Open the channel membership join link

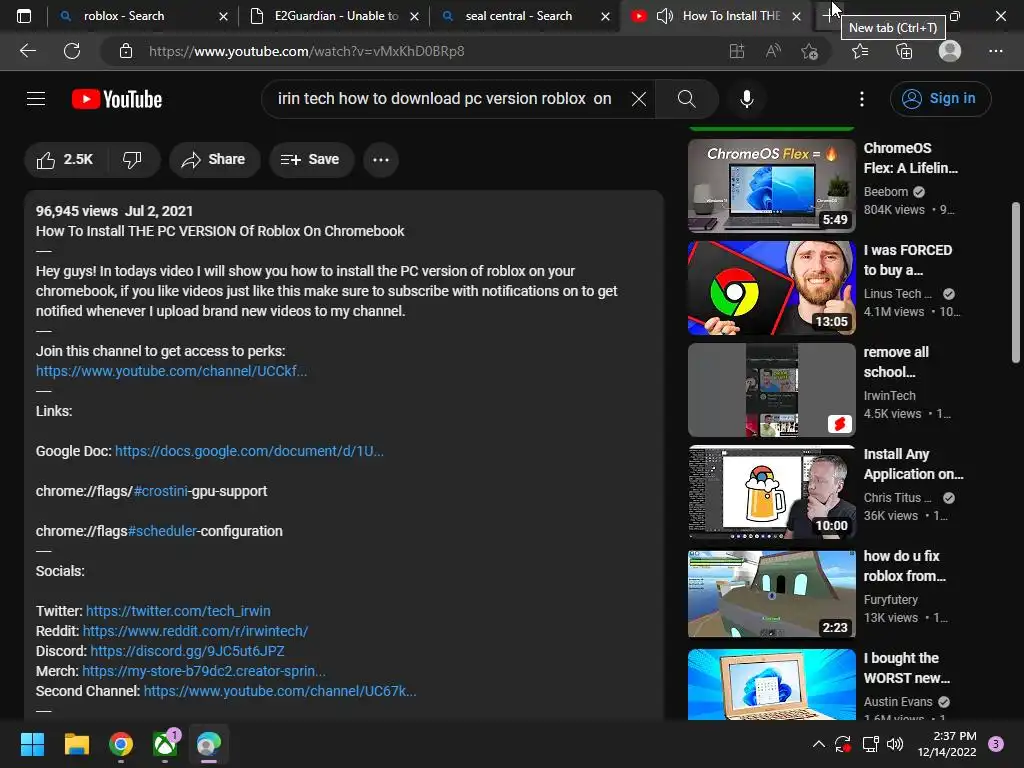coord(171,371)
